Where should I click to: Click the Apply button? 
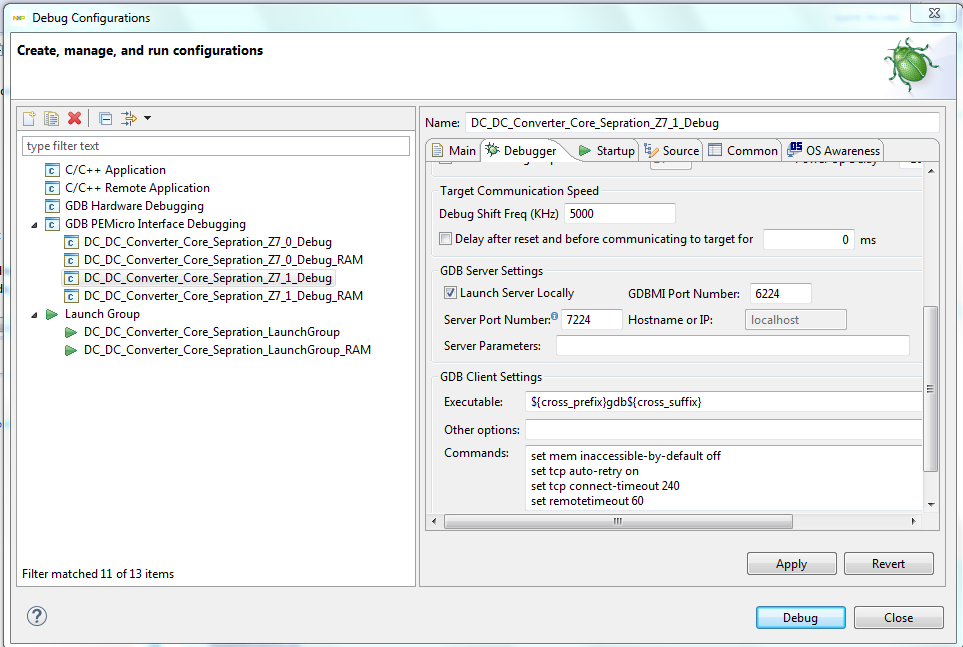791,563
